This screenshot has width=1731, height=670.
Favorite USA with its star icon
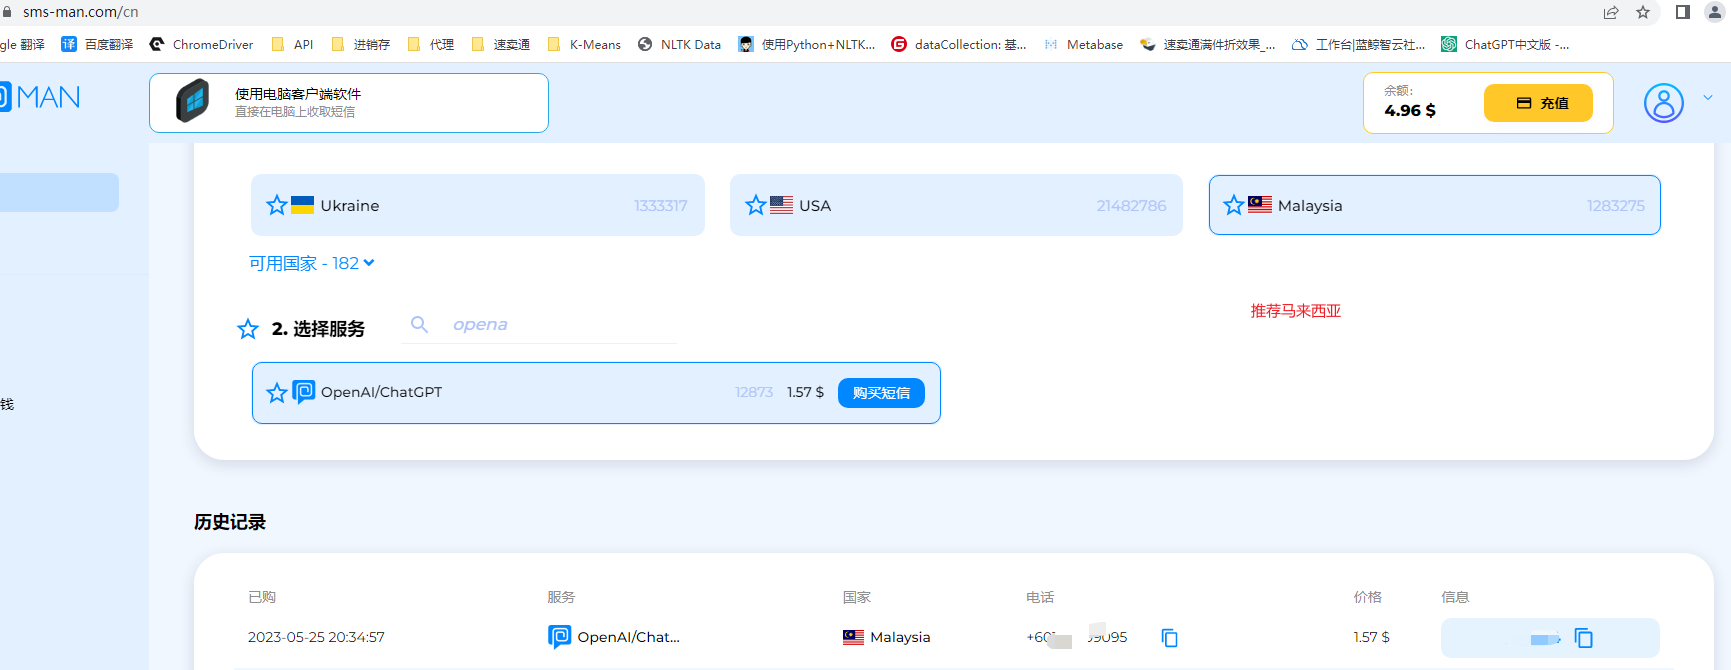point(756,205)
